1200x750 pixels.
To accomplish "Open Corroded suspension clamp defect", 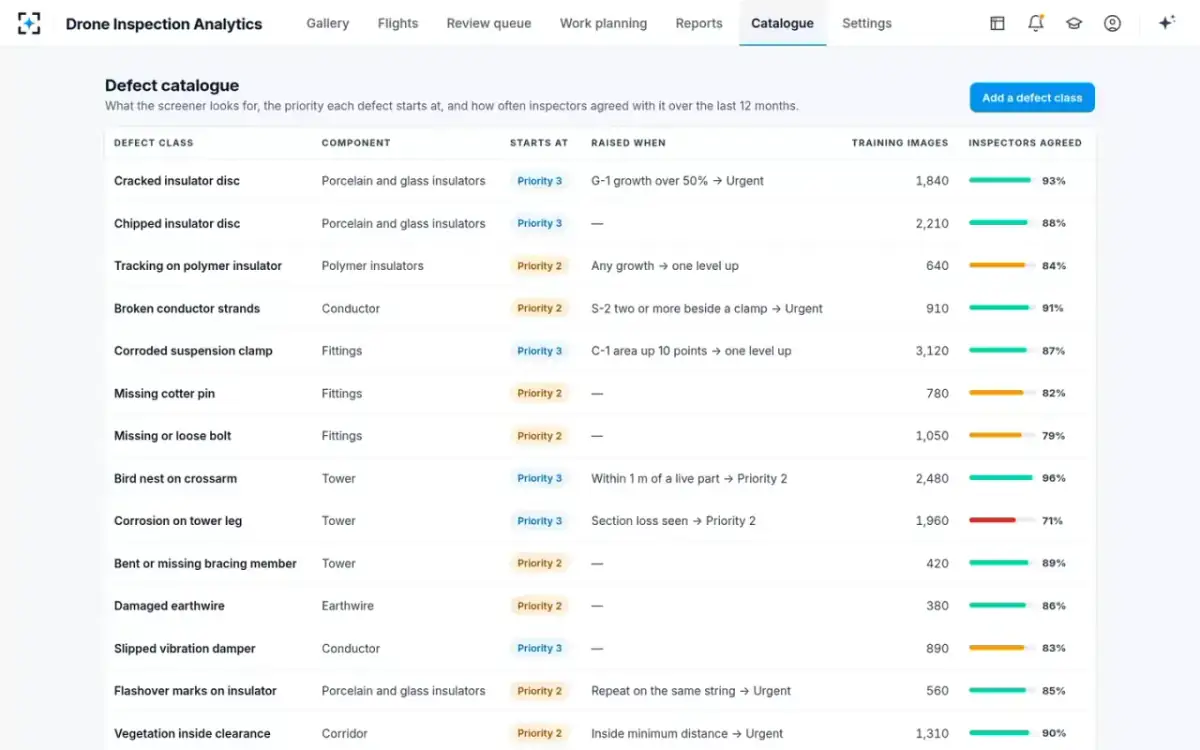I will click(x=193, y=351).
